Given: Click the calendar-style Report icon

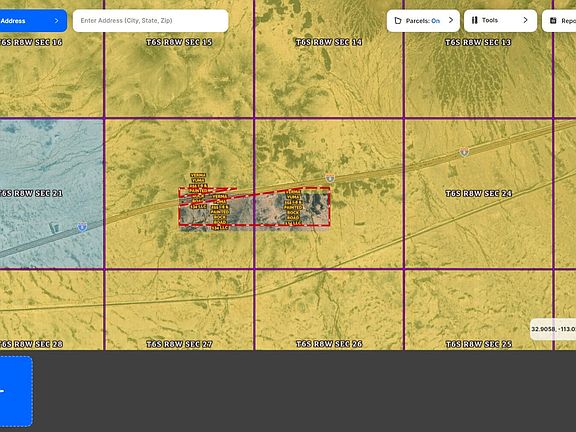Looking at the screenshot, I should pos(553,21).
